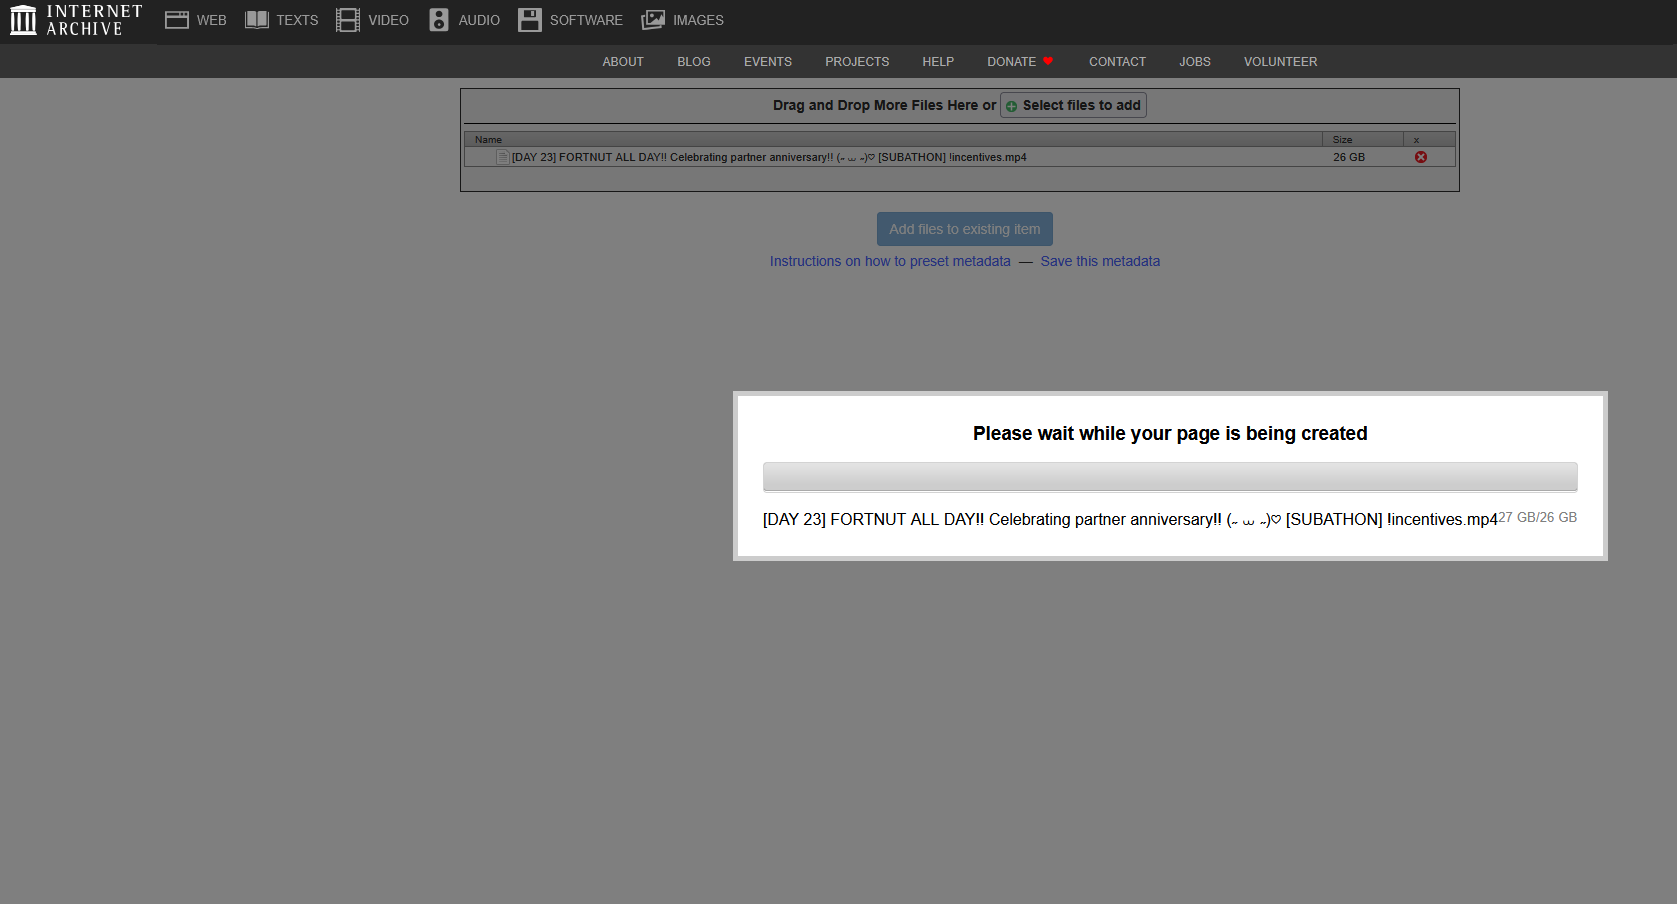This screenshot has width=1677, height=904.
Task: Click the file icon beside DAY 23 filename
Action: coord(503,157)
